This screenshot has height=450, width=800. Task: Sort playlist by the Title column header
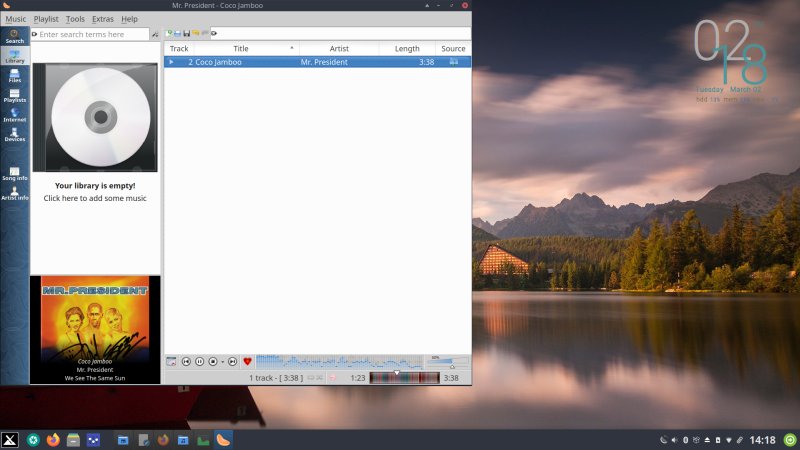pos(241,48)
